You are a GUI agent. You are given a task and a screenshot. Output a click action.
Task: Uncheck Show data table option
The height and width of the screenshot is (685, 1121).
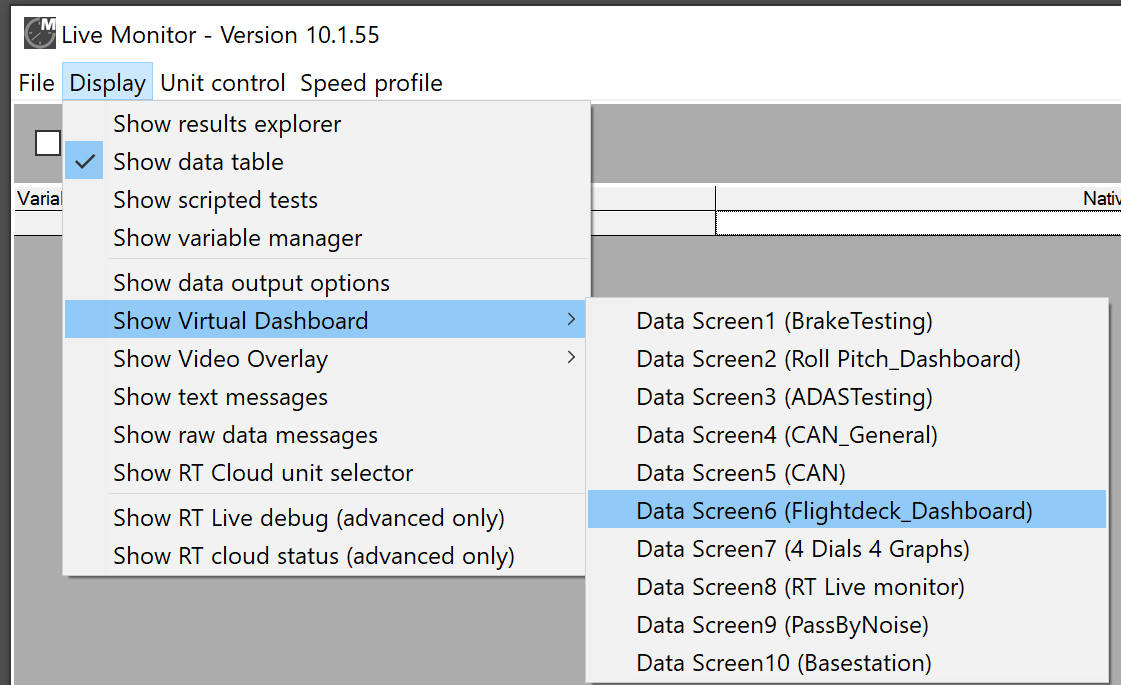point(198,162)
